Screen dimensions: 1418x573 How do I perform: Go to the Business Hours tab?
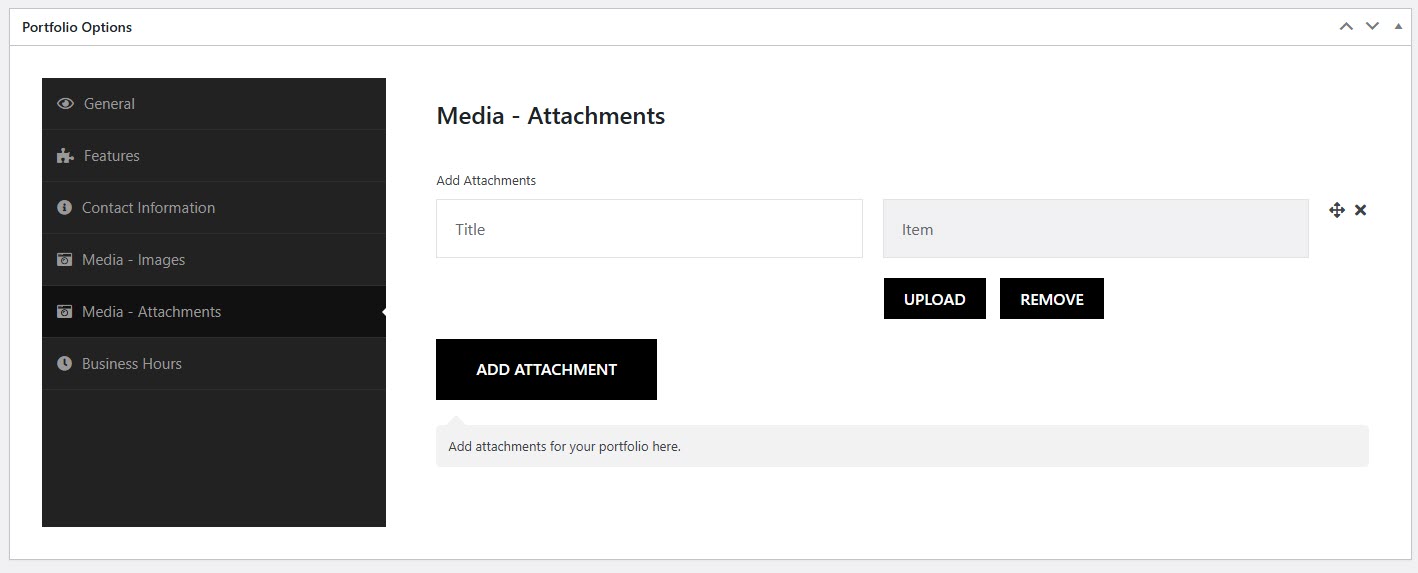coord(132,364)
